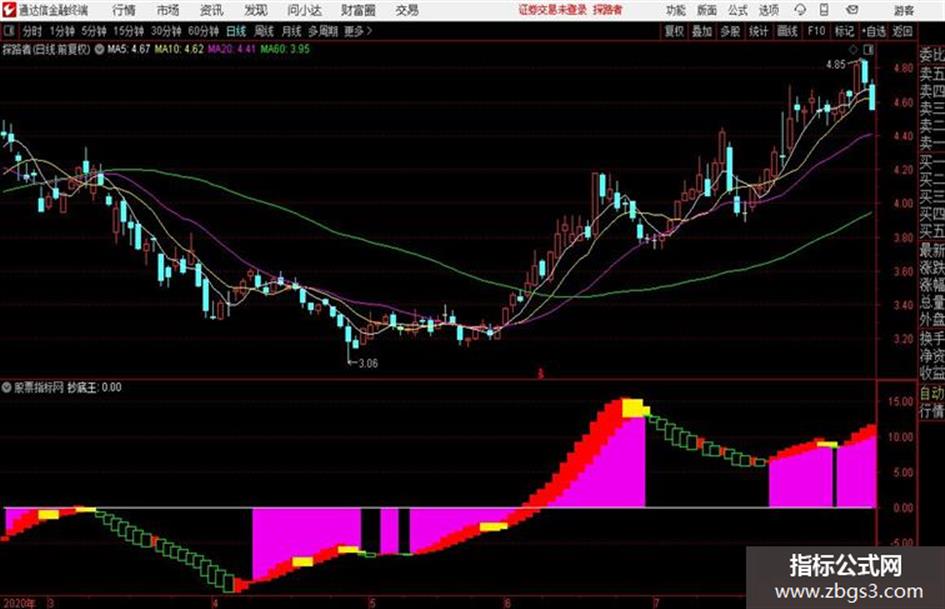Click the 2020年 date axis label

pyautogui.click(x=19, y=602)
